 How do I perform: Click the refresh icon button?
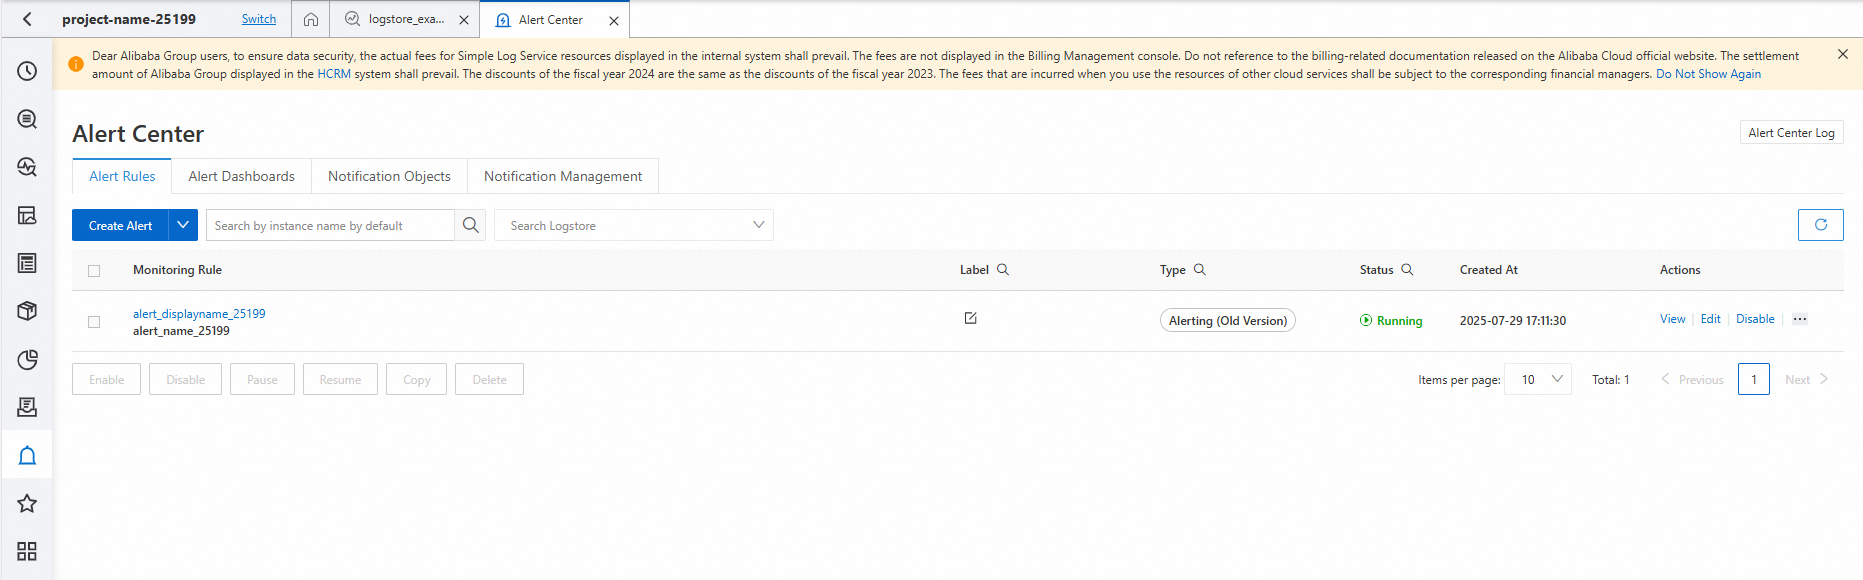tap(1820, 225)
